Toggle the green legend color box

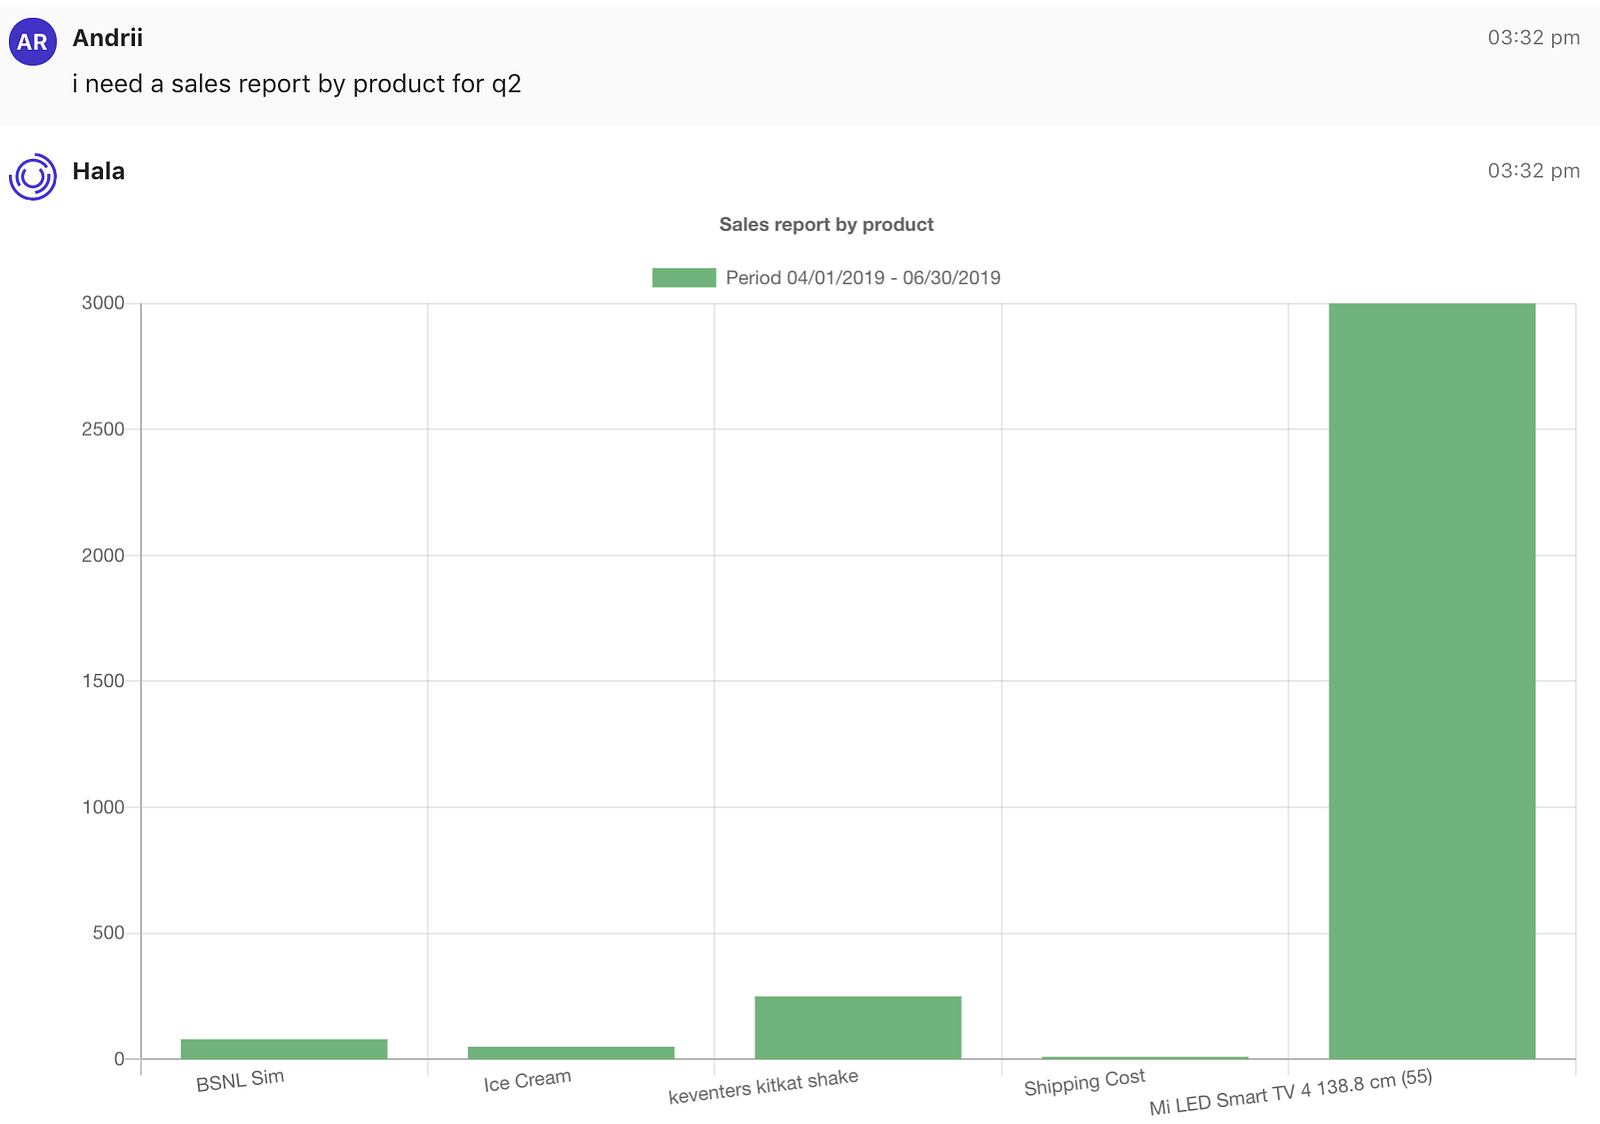point(683,278)
